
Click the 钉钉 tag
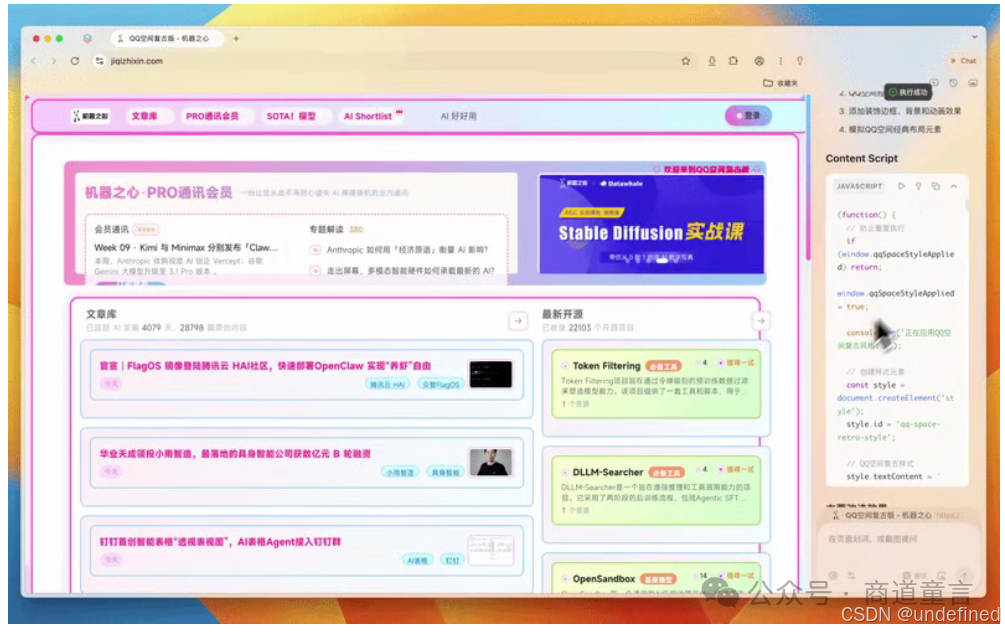(452, 560)
